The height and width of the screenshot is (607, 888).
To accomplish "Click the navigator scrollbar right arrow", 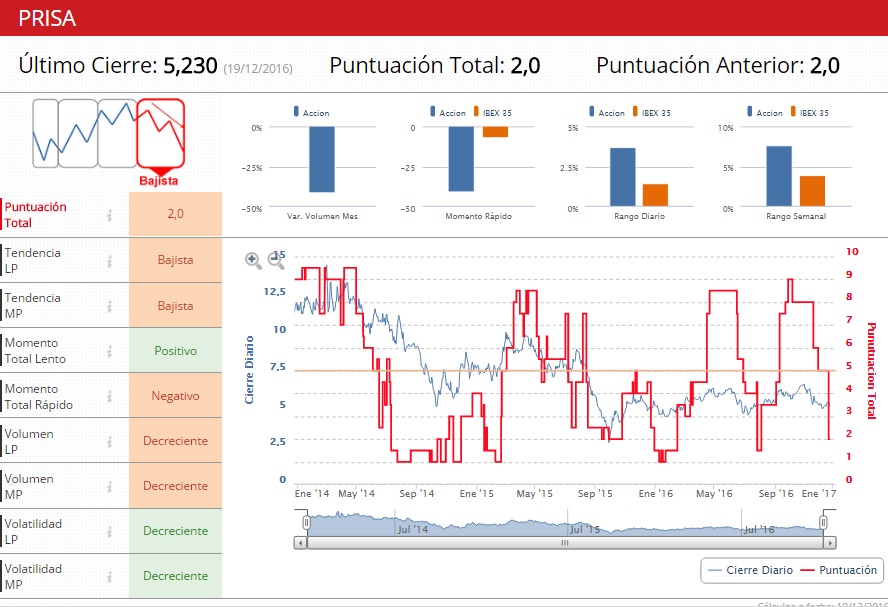I will pos(830,542).
